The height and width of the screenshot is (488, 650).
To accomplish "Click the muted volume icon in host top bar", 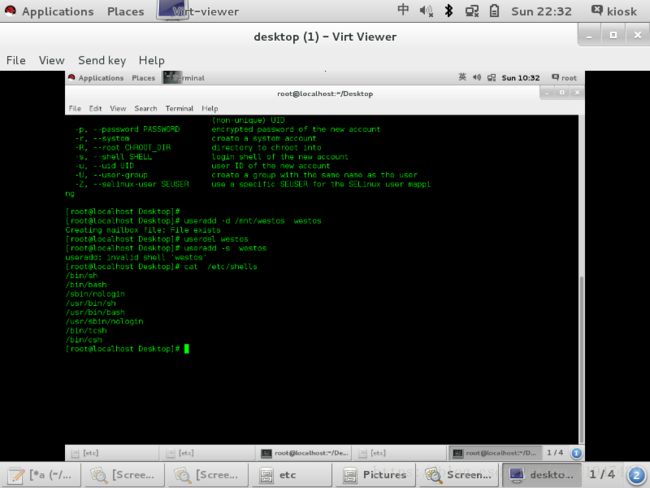I will [x=426, y=11].
